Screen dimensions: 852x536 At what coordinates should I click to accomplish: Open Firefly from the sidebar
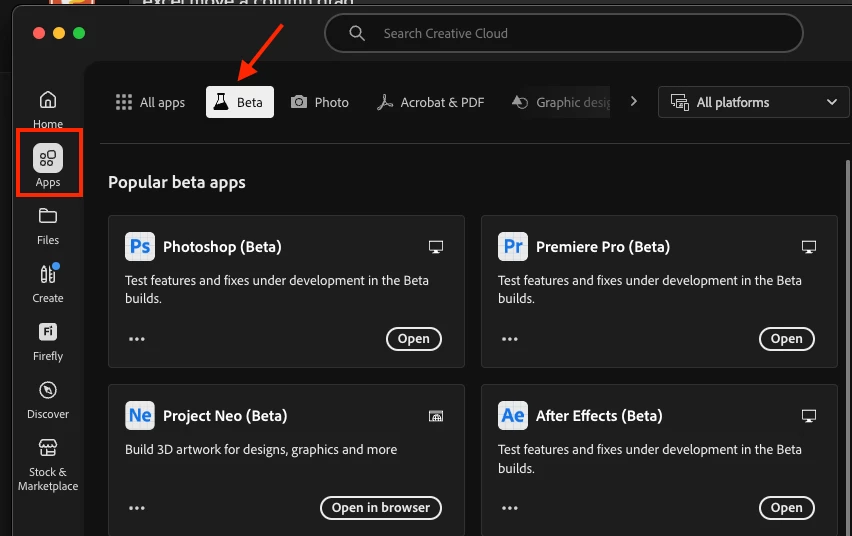[48, 341]
